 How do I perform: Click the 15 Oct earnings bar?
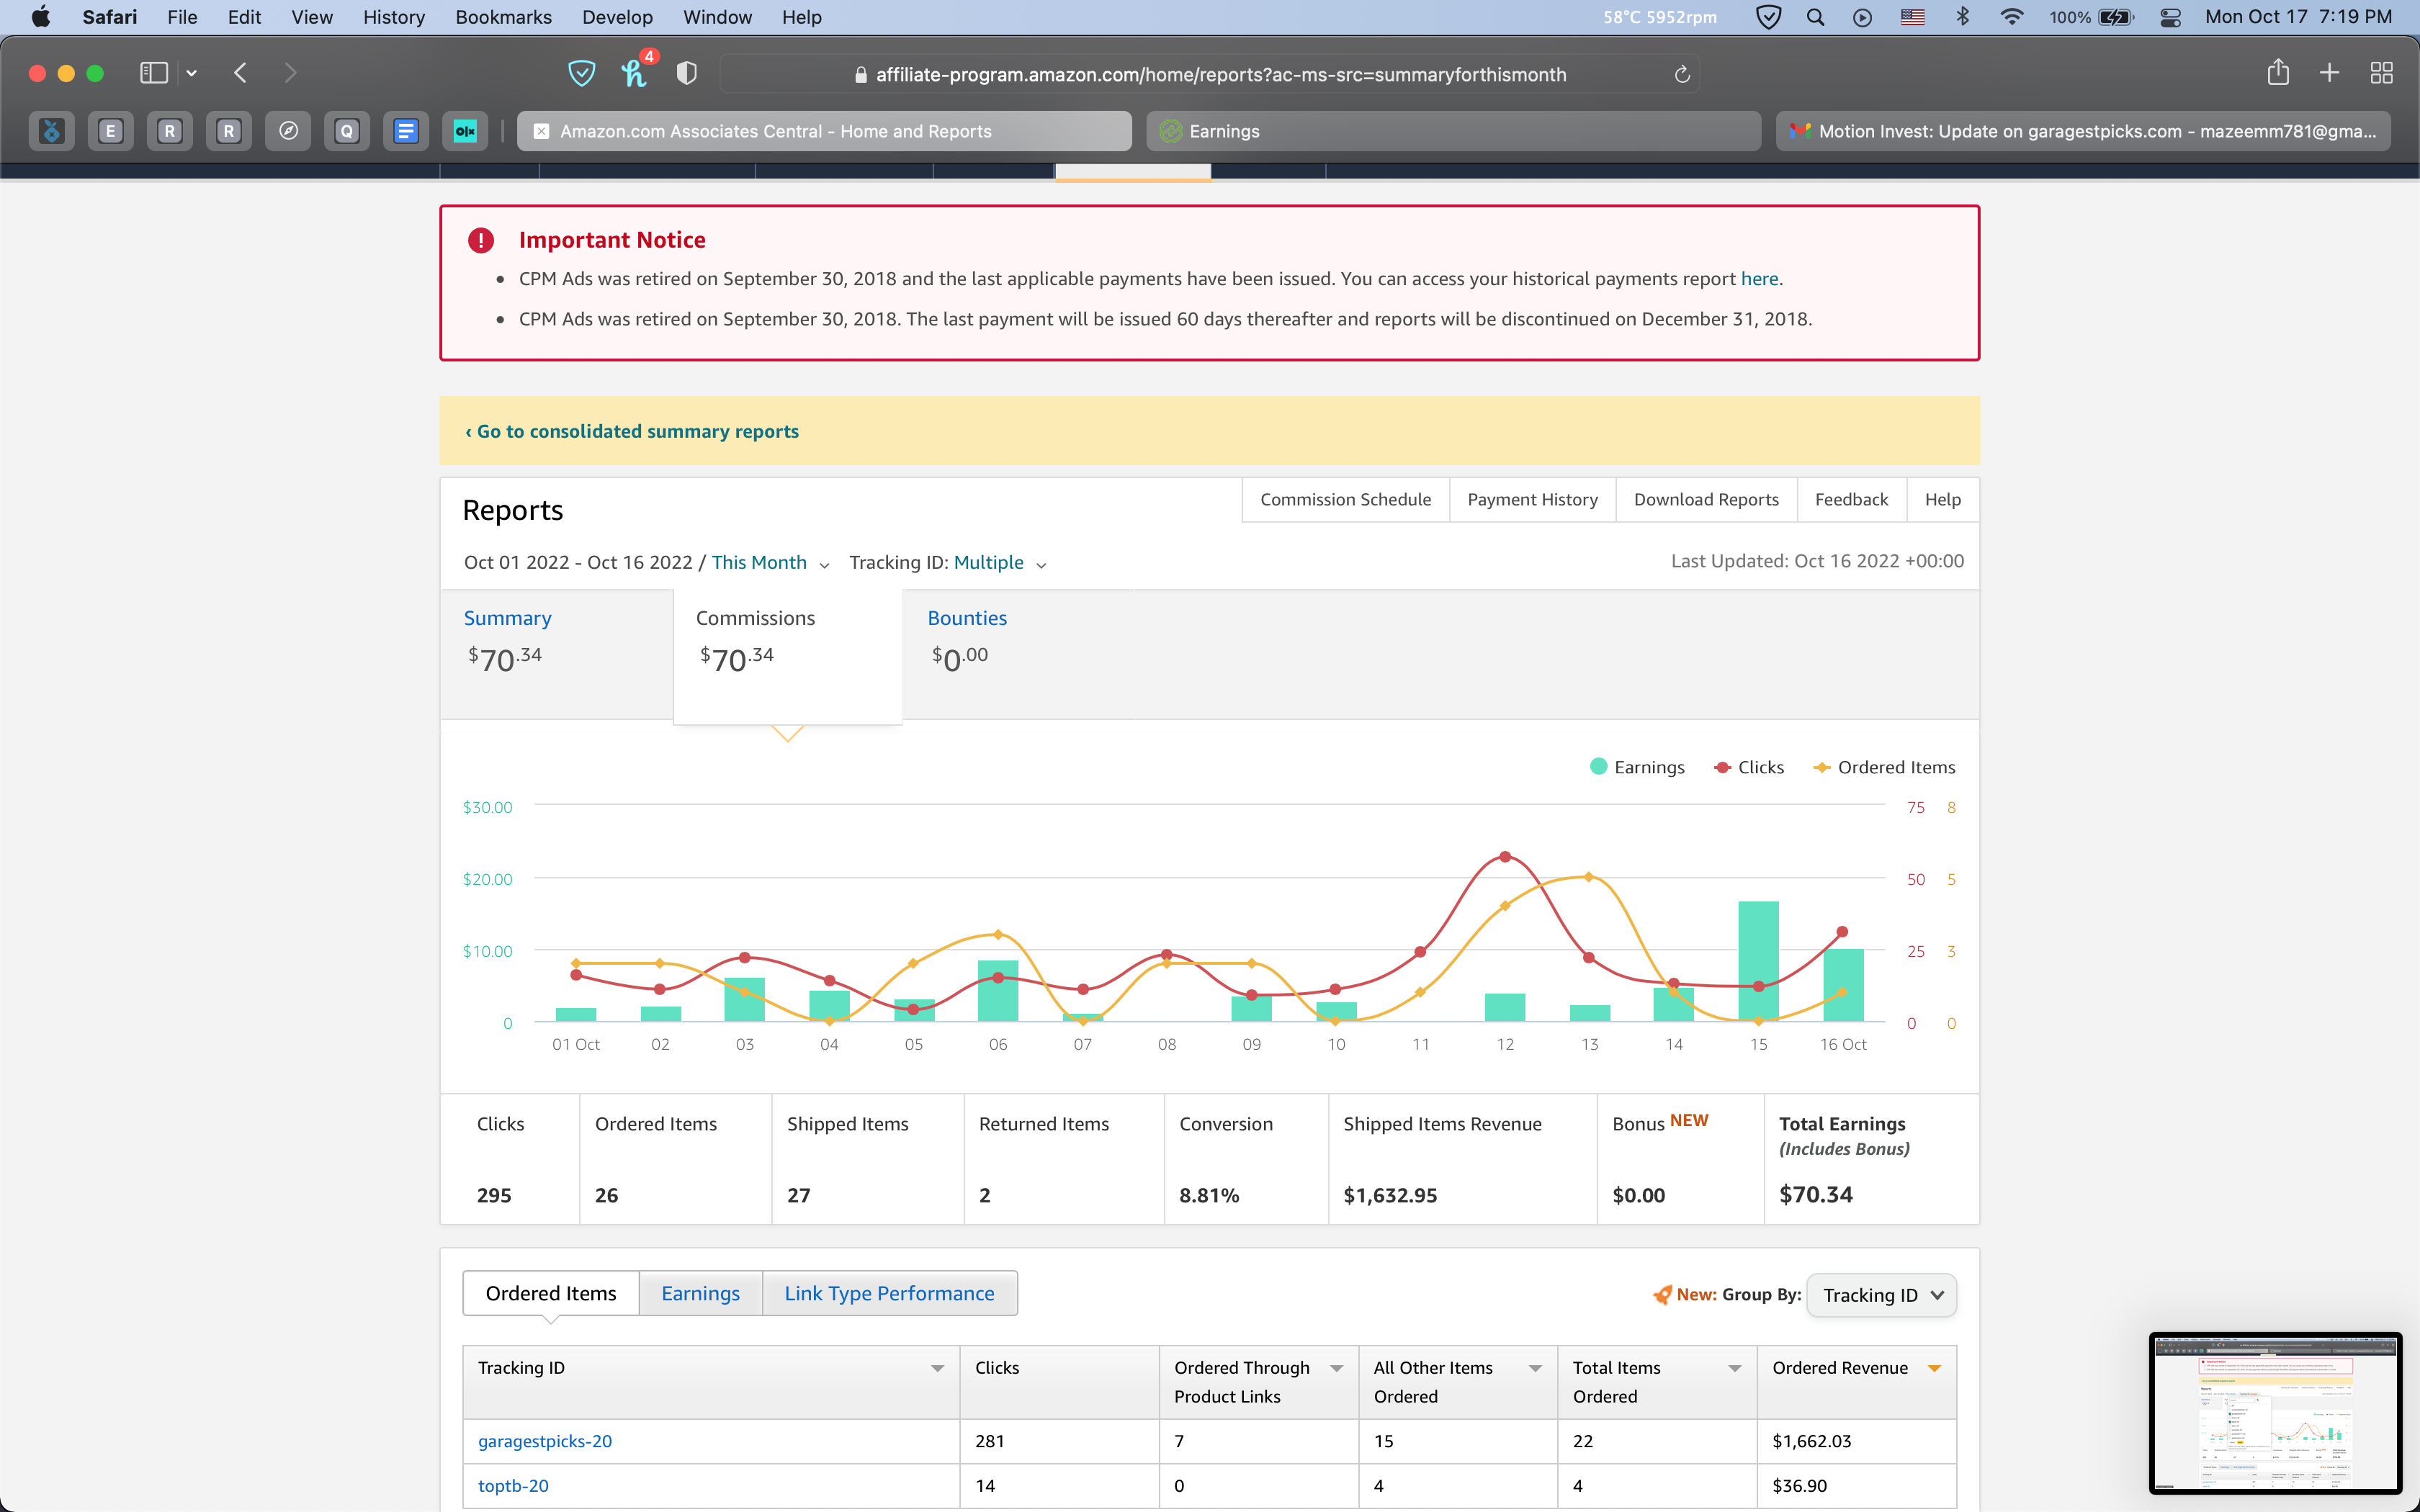1758,961
